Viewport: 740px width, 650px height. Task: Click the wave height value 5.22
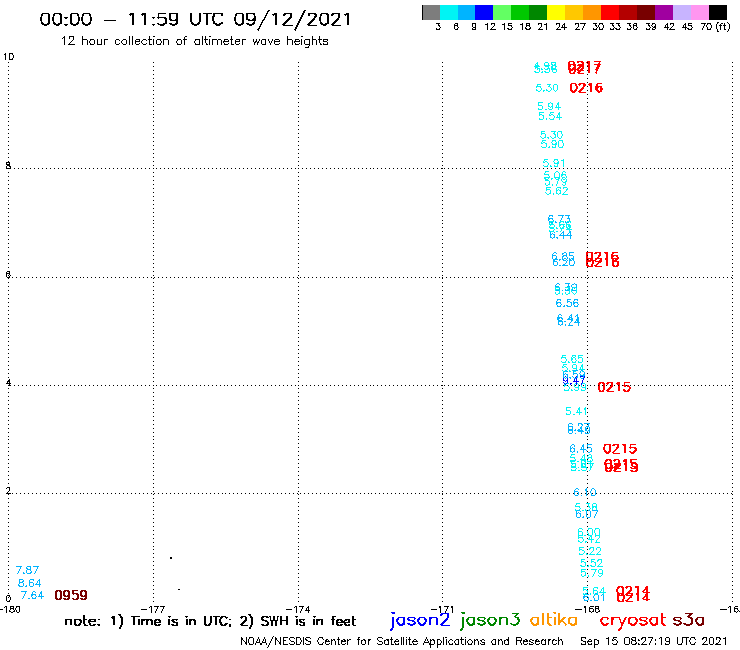pos(590,551)
